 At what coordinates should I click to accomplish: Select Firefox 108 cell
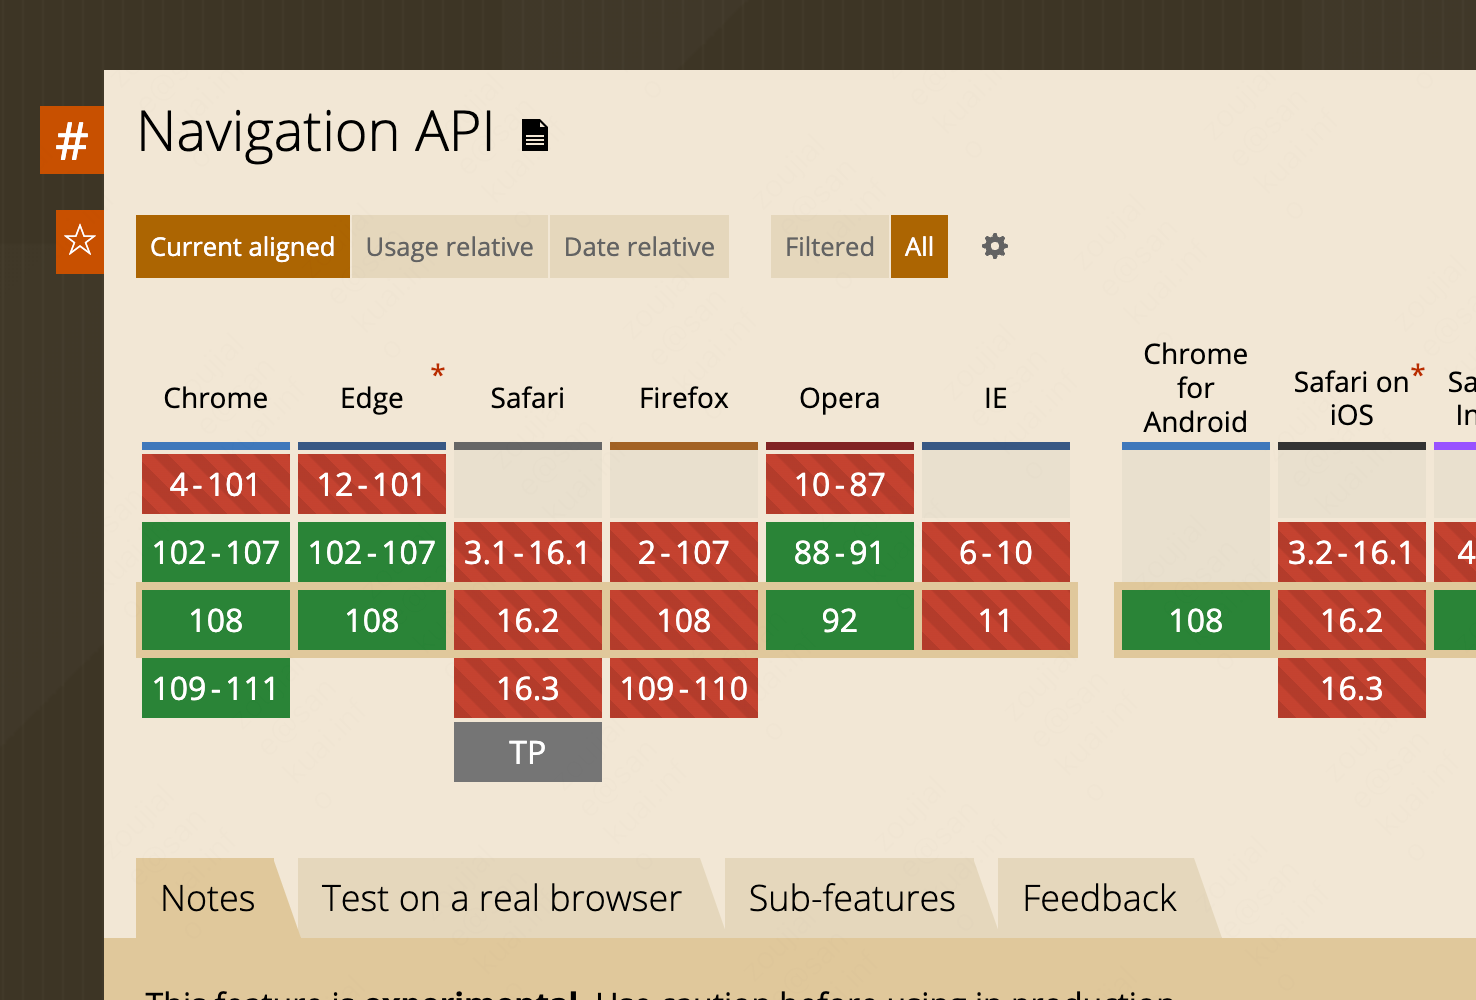684,620
